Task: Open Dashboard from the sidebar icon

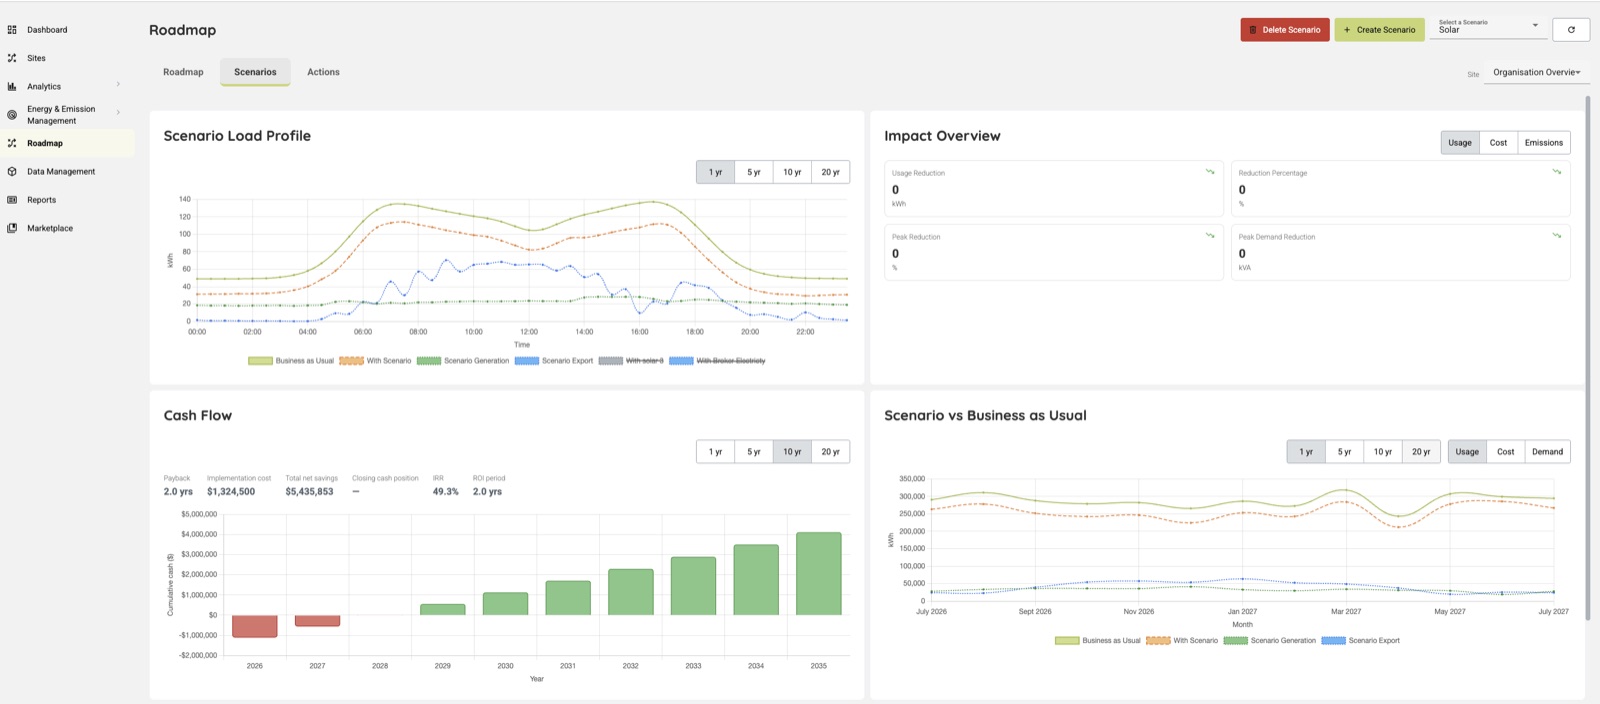Action: (12, 30)
